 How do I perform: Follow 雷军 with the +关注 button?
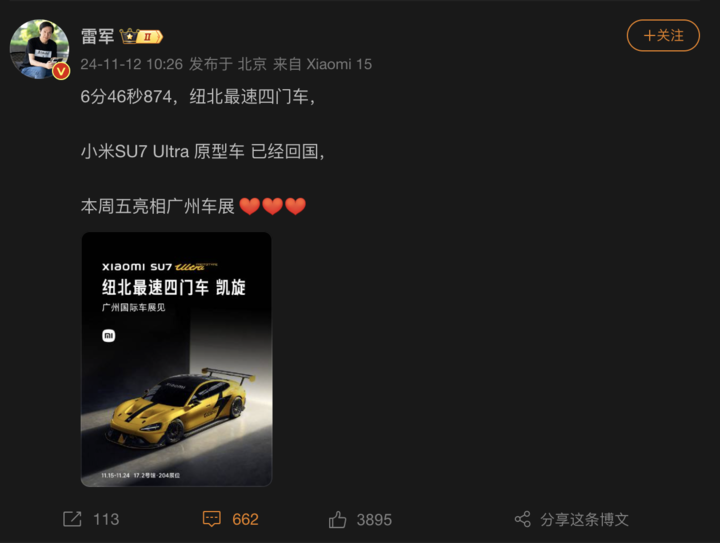[663, 35]
